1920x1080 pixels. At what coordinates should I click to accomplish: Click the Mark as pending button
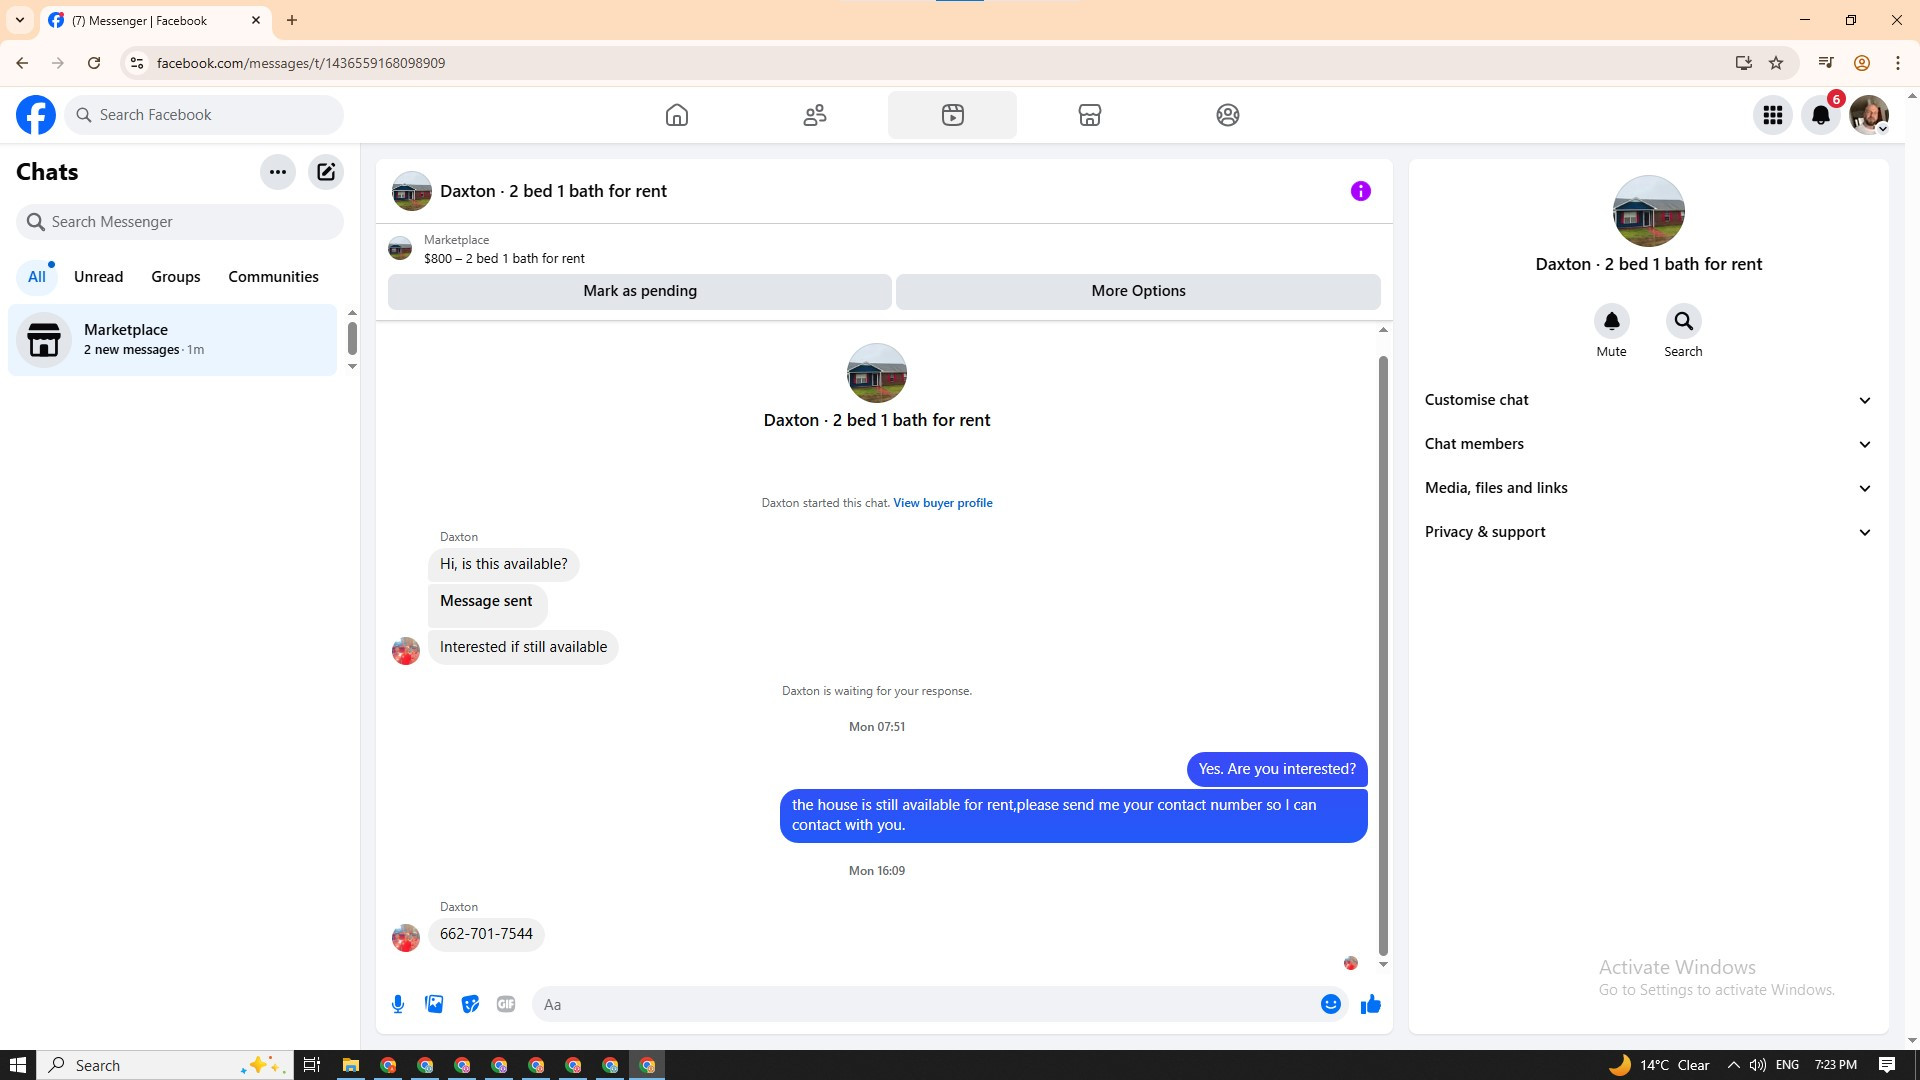point(640,291)
